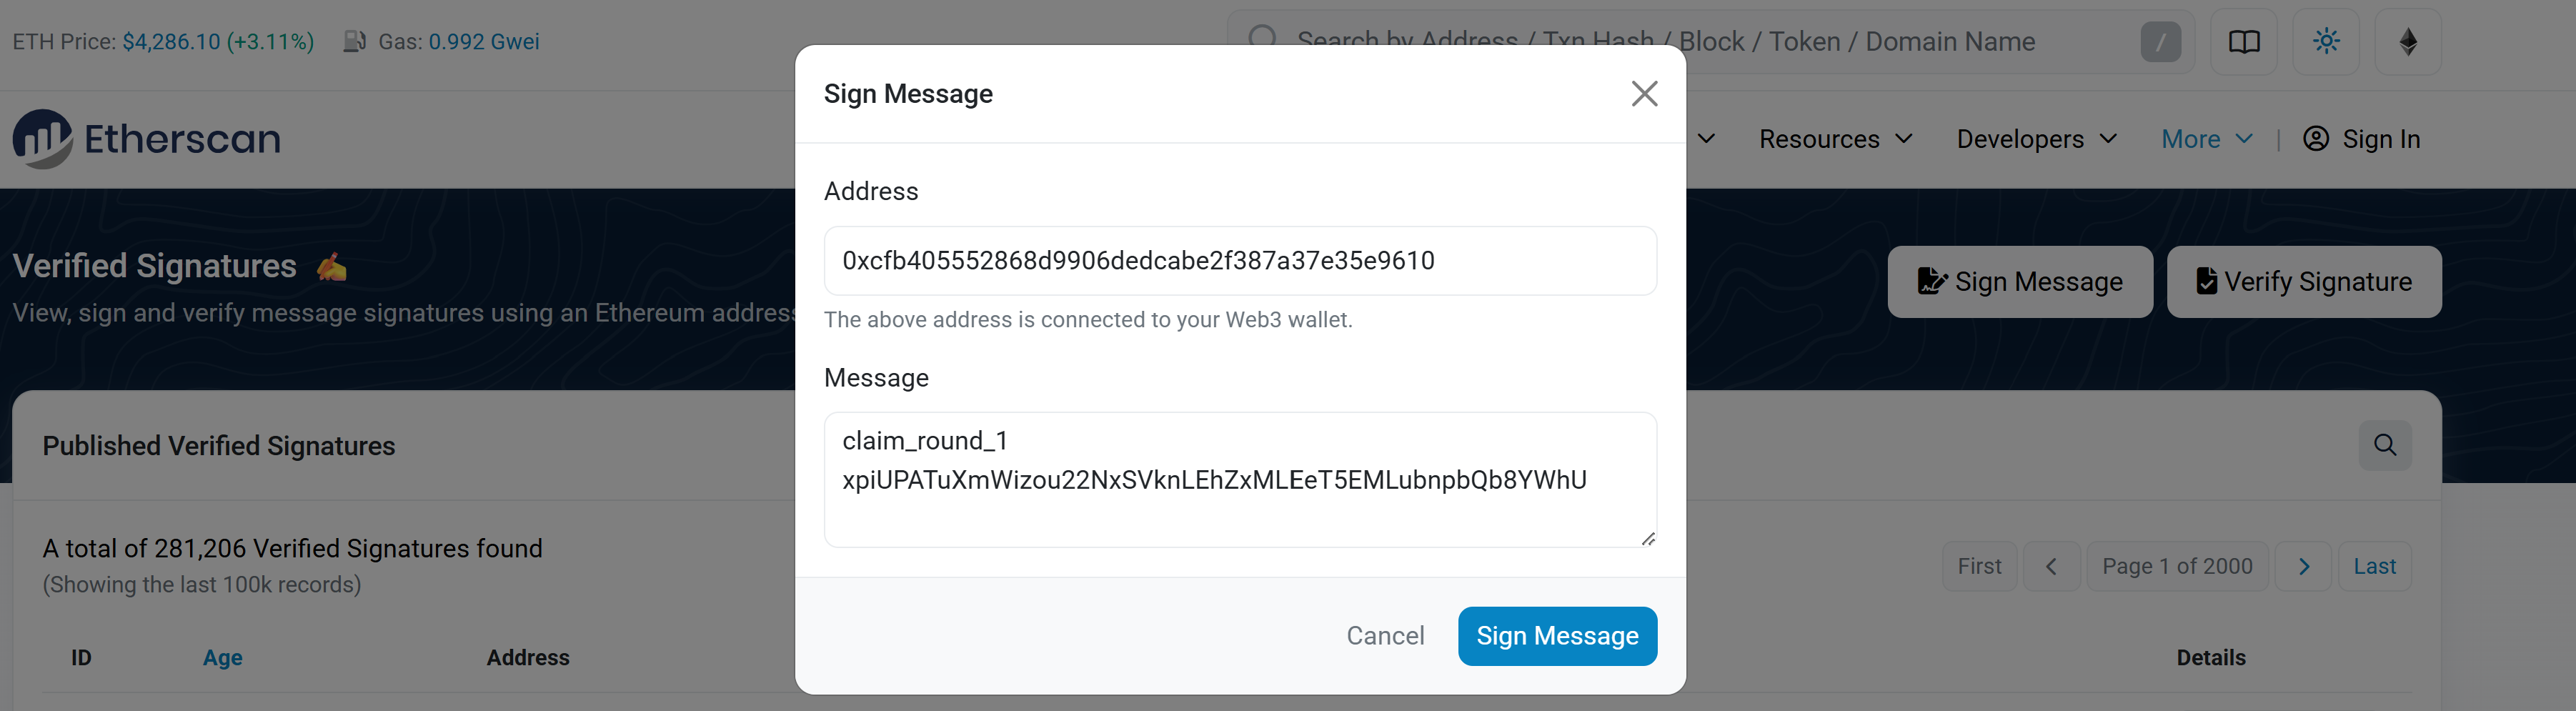Close the Sign Message dialog
2576x711 pixels.
1644,94
